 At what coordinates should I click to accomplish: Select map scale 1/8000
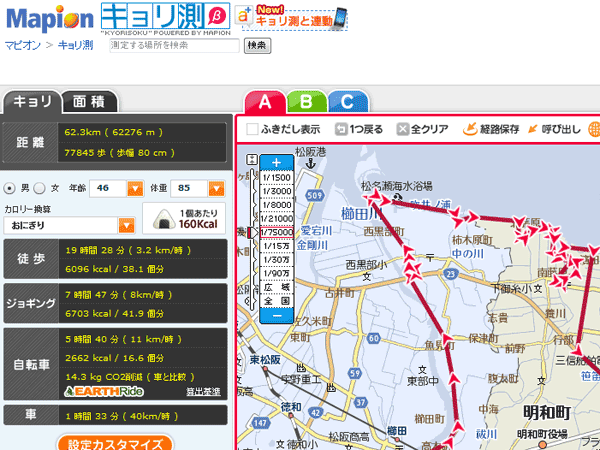pyautogui.click(x=277, y=205)
